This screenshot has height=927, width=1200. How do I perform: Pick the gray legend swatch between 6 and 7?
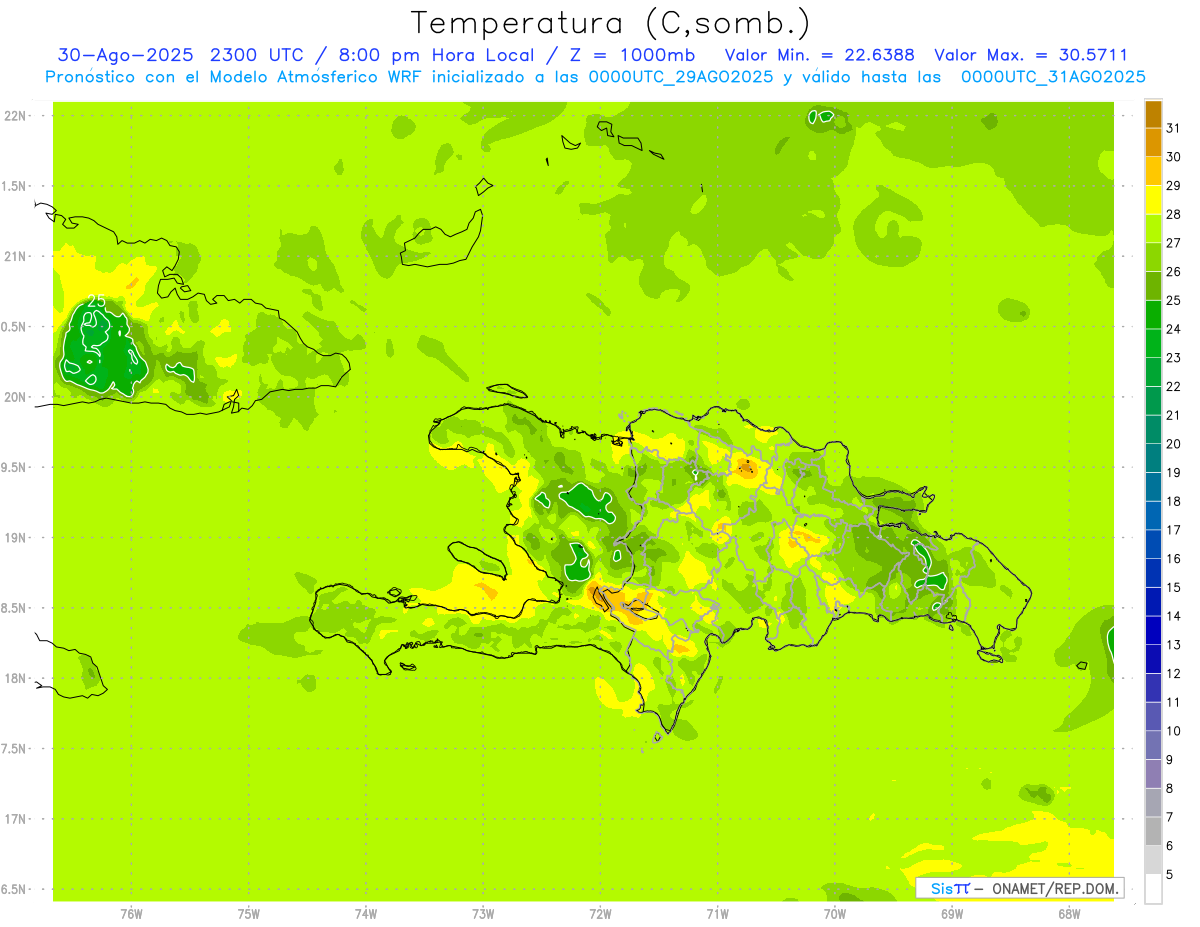[x=1153, y=832]
